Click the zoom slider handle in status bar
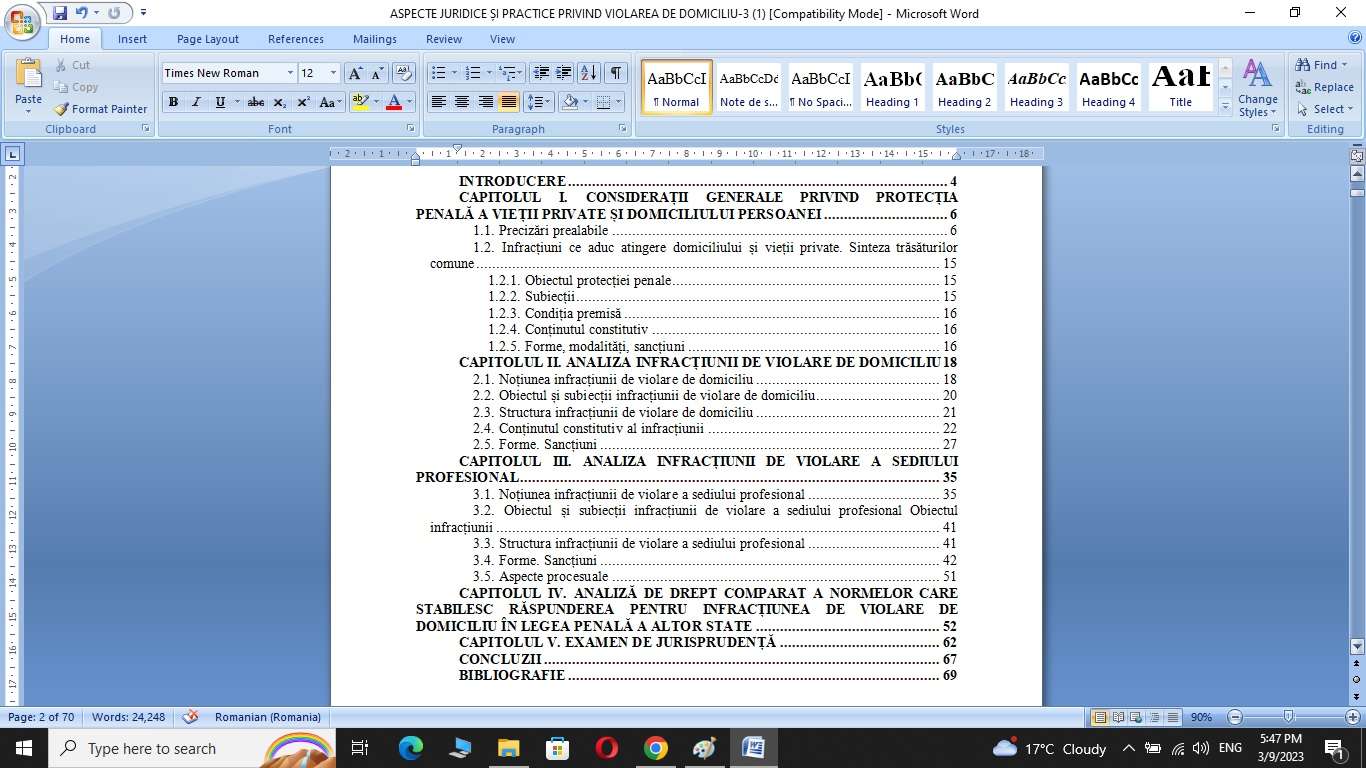 (1289, 717)
